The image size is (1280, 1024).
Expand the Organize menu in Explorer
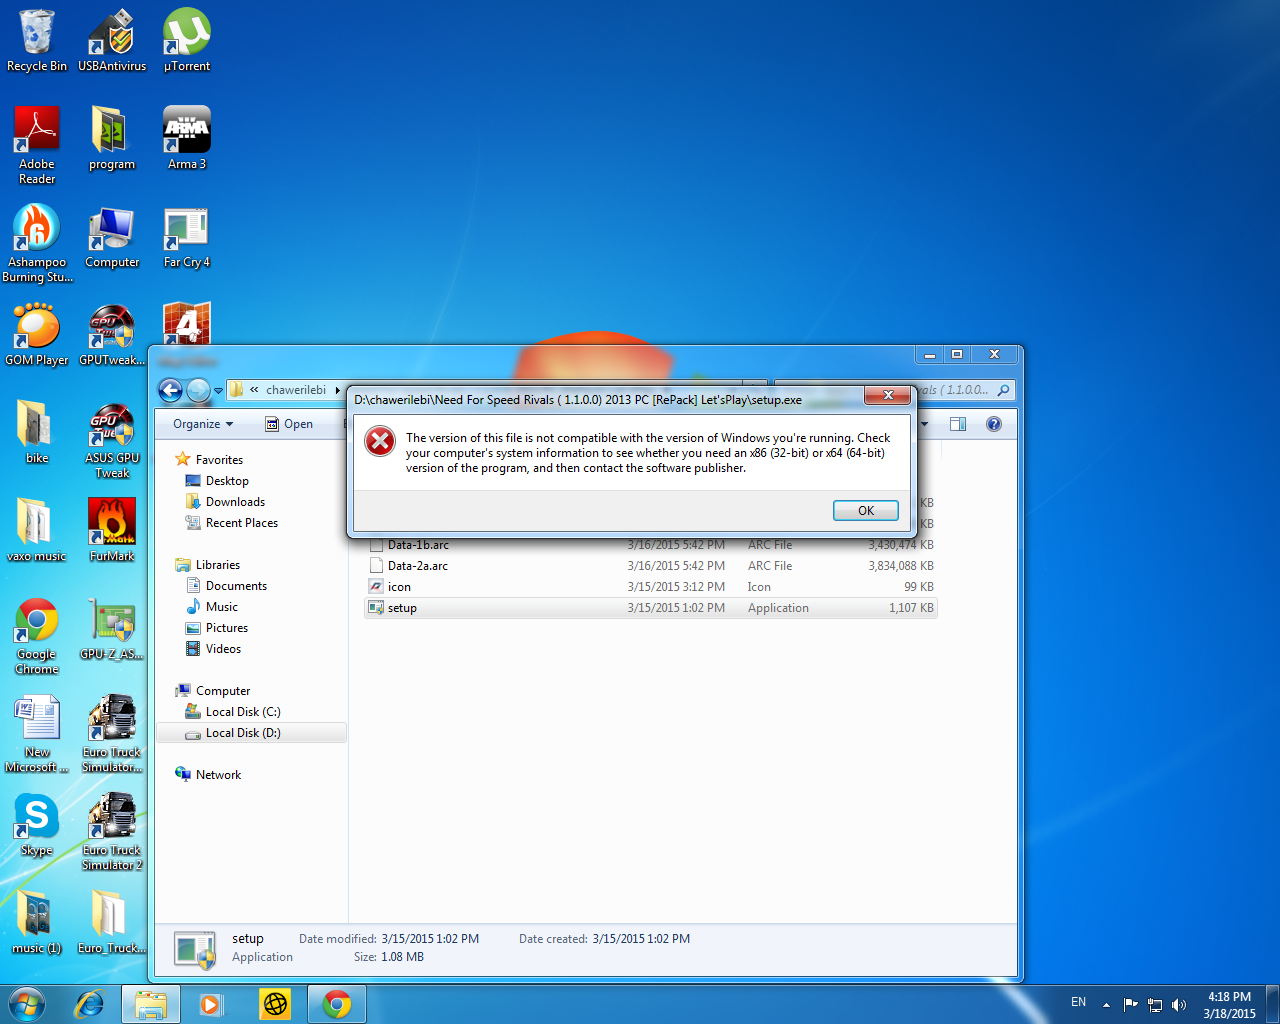(x=203, y=424)
